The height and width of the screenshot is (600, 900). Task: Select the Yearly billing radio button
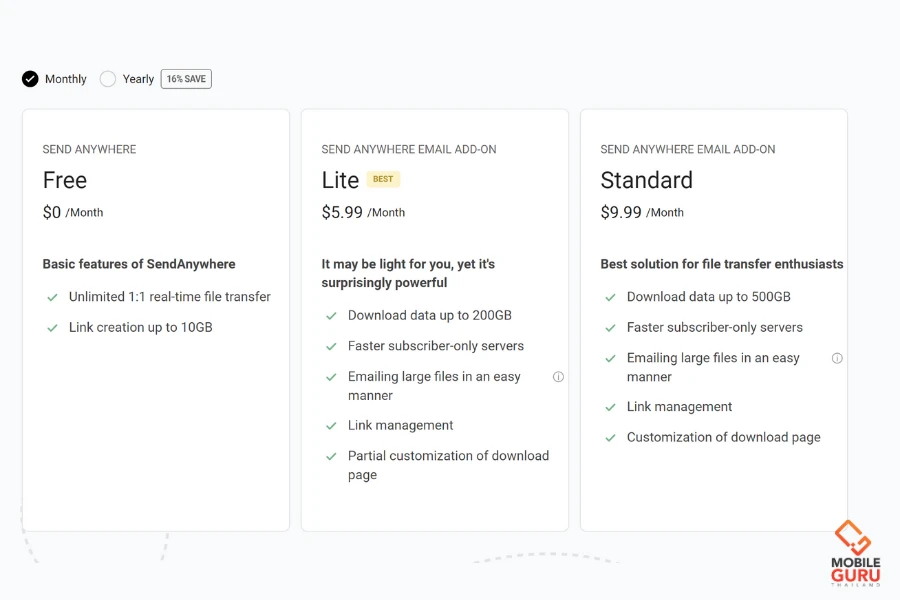coord(108,79)
